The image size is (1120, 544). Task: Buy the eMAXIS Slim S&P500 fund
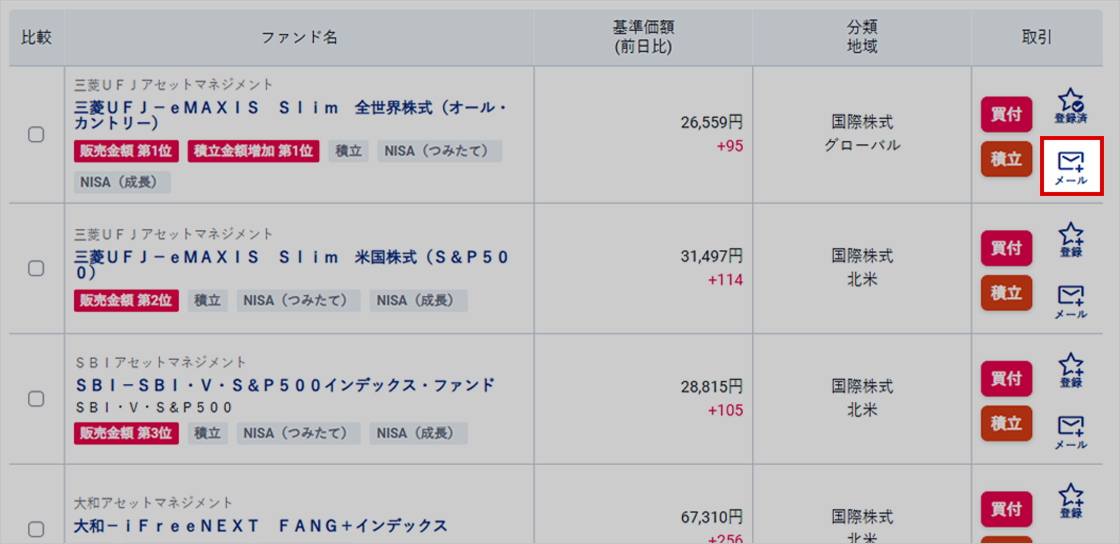tap(1006, 248)
